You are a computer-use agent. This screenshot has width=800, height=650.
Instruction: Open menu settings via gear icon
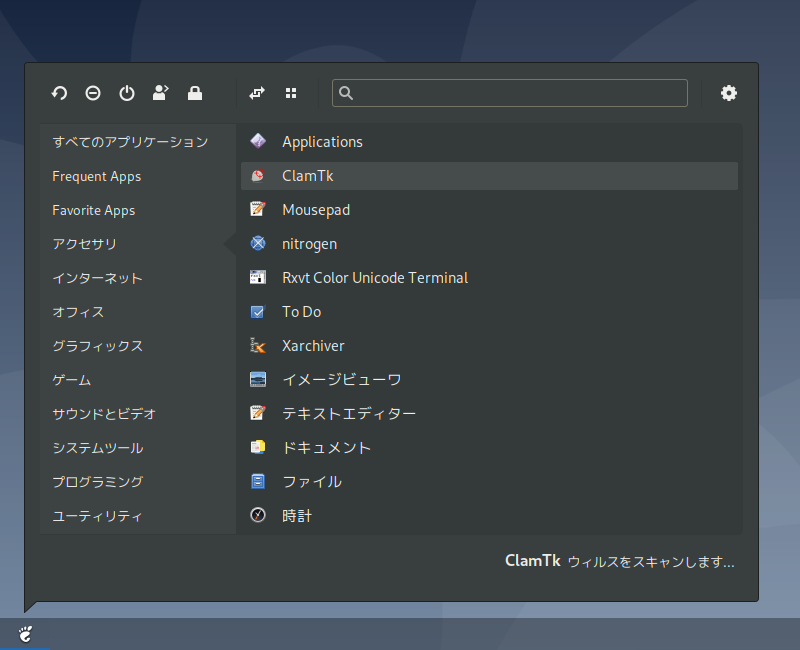coord(729,93)
